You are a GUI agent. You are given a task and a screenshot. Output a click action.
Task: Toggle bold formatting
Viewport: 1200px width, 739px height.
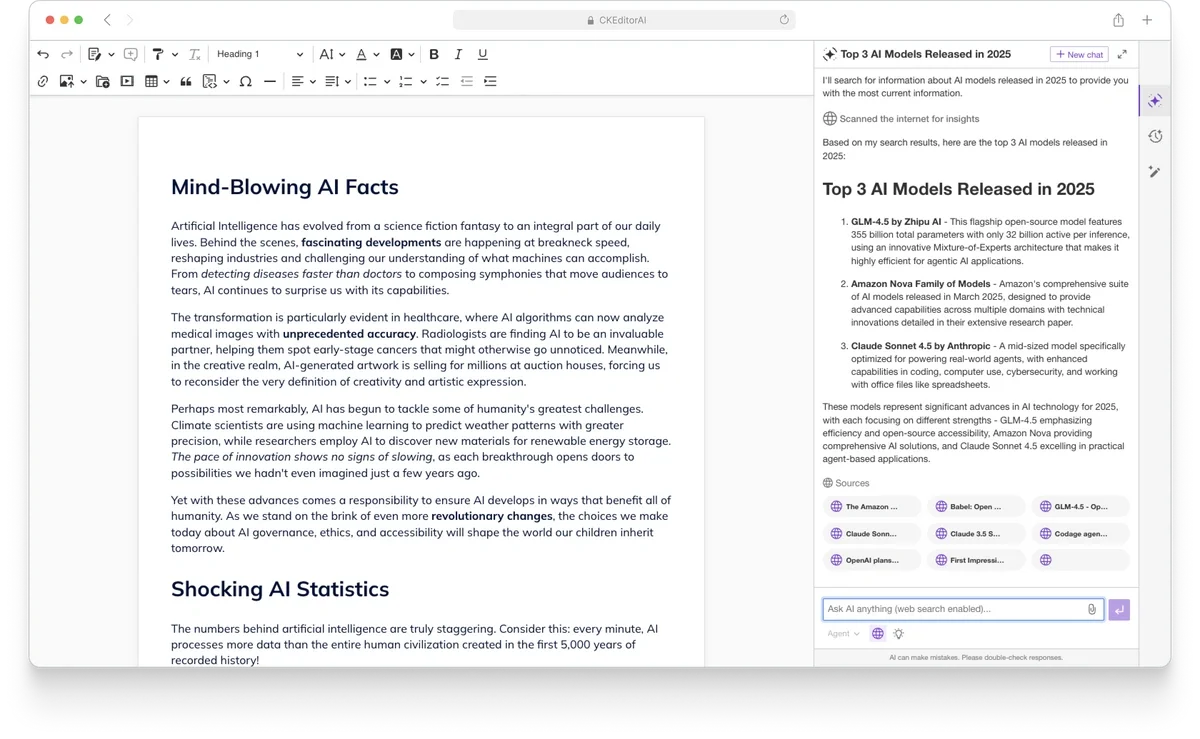tap(434, 54)
